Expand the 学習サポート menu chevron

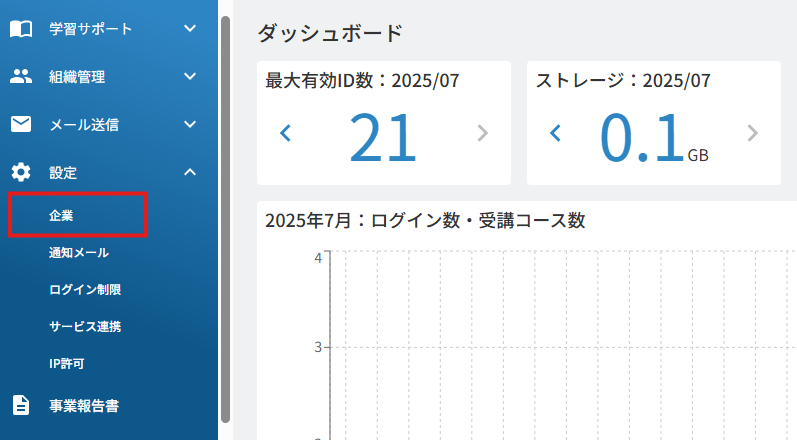[x=190, y=28]
